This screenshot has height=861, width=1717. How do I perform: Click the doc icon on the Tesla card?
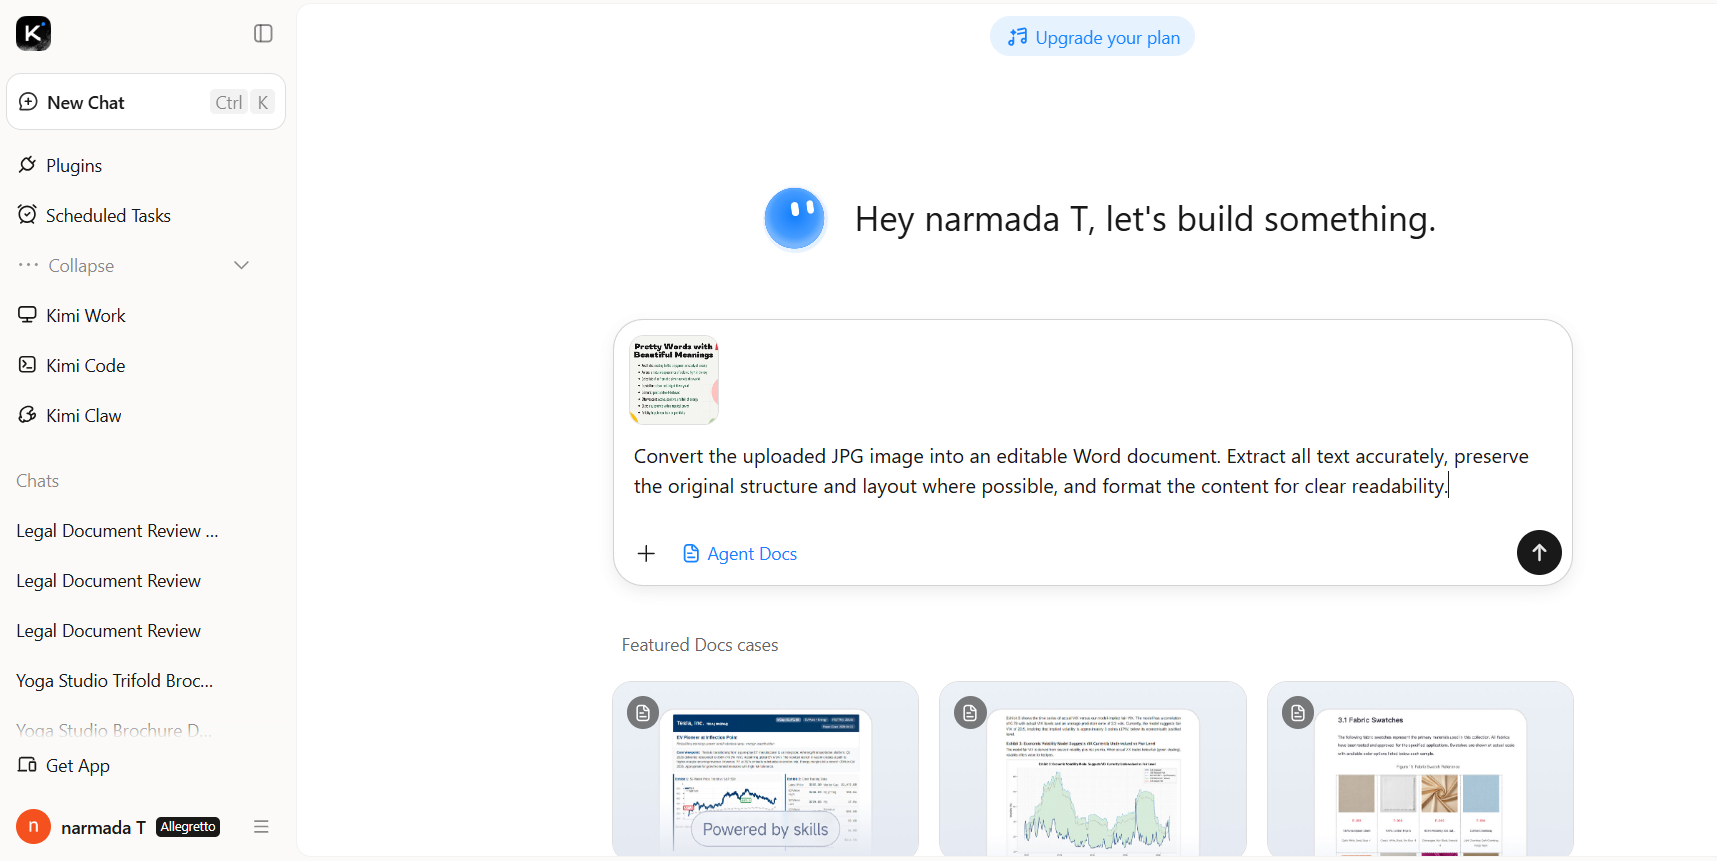643,713
